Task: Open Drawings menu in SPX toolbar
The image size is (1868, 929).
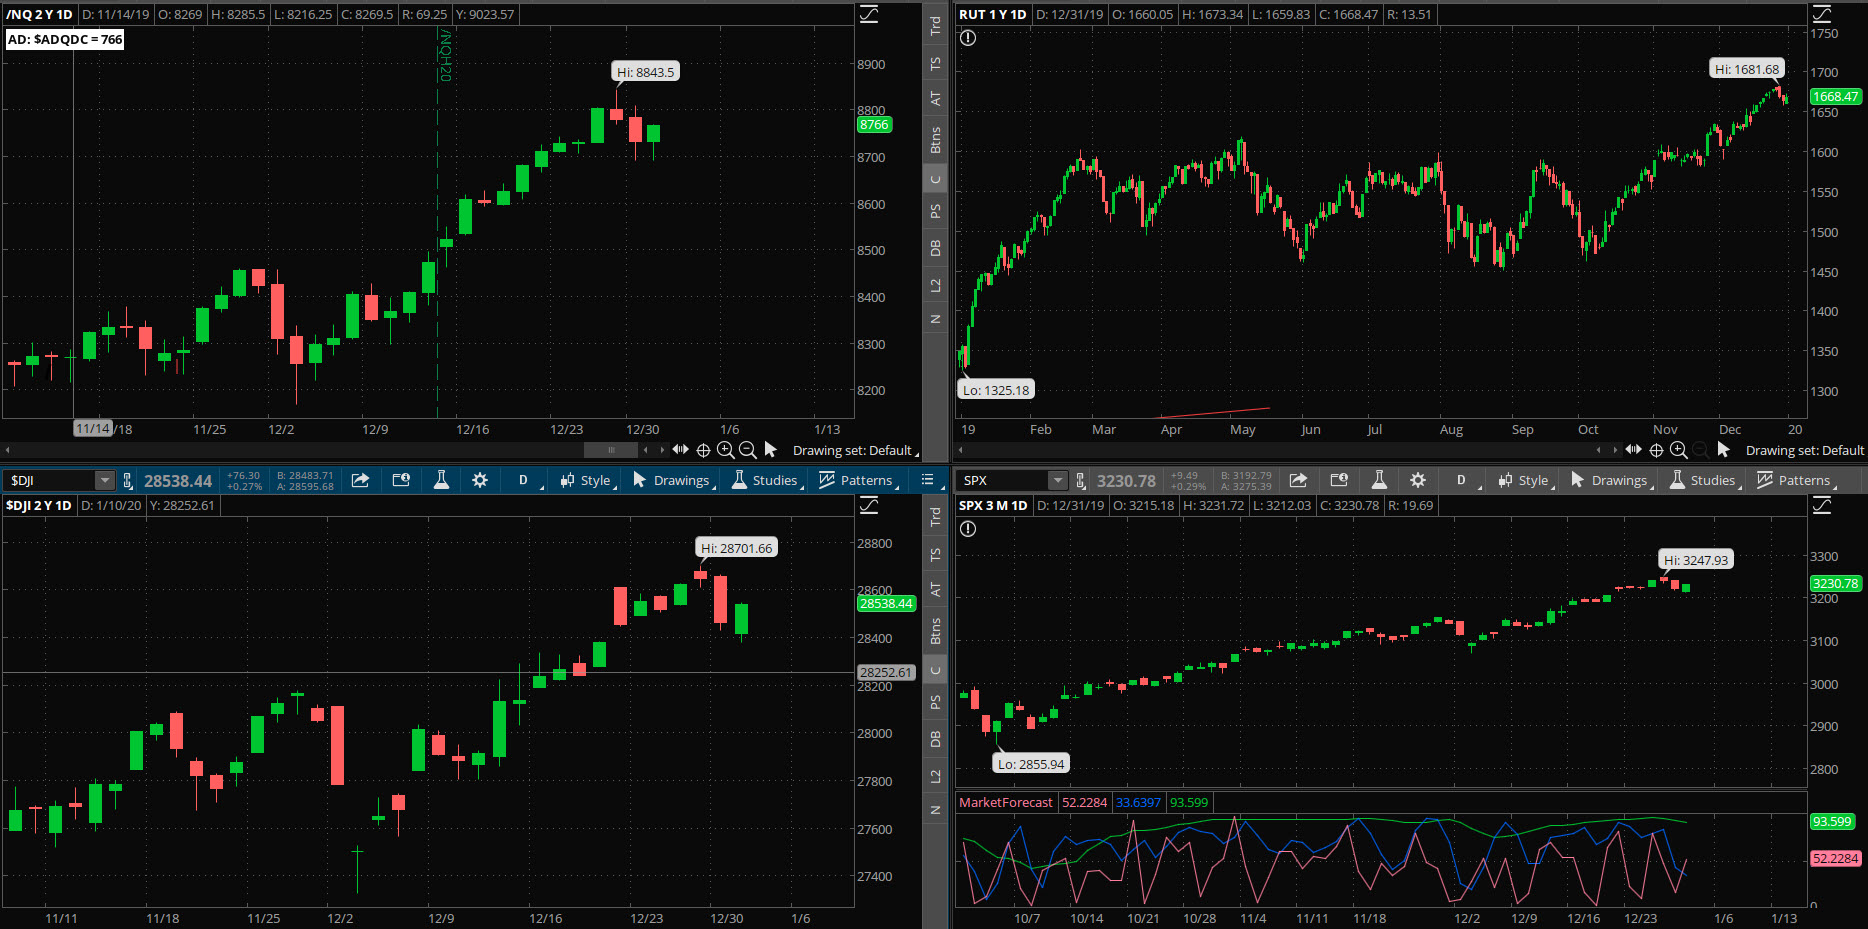Action: click(x=1611, y=480)
